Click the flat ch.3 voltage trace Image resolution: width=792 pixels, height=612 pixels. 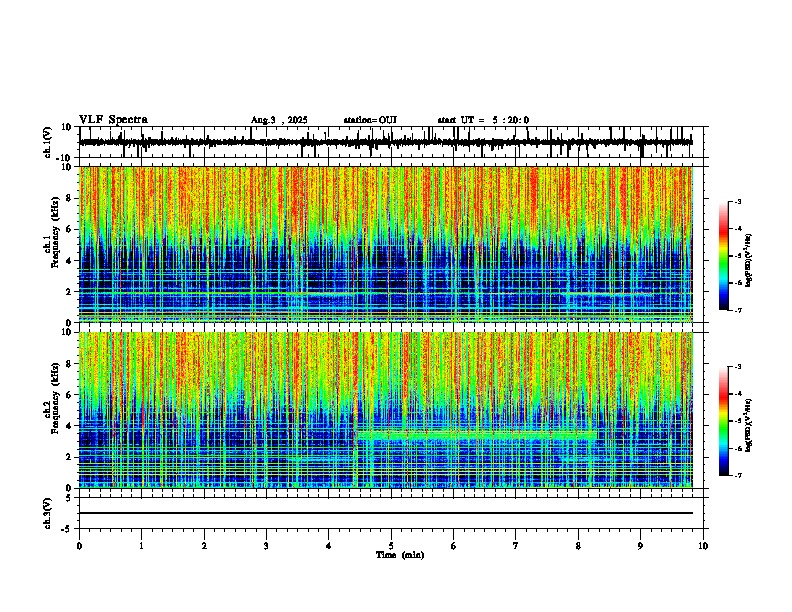coord(386,513)
